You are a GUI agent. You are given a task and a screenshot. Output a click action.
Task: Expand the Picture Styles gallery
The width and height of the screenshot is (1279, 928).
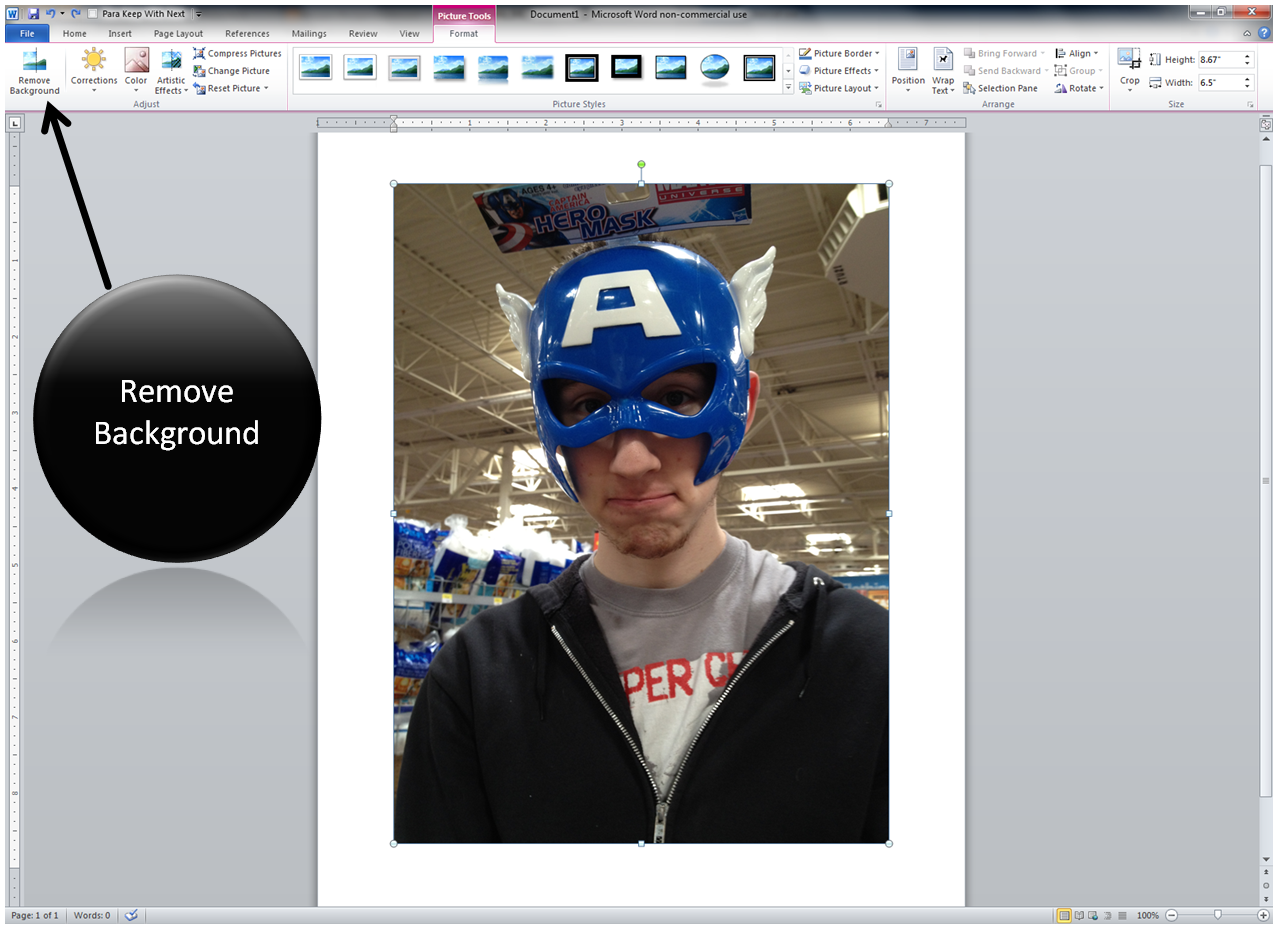(789, 88)
